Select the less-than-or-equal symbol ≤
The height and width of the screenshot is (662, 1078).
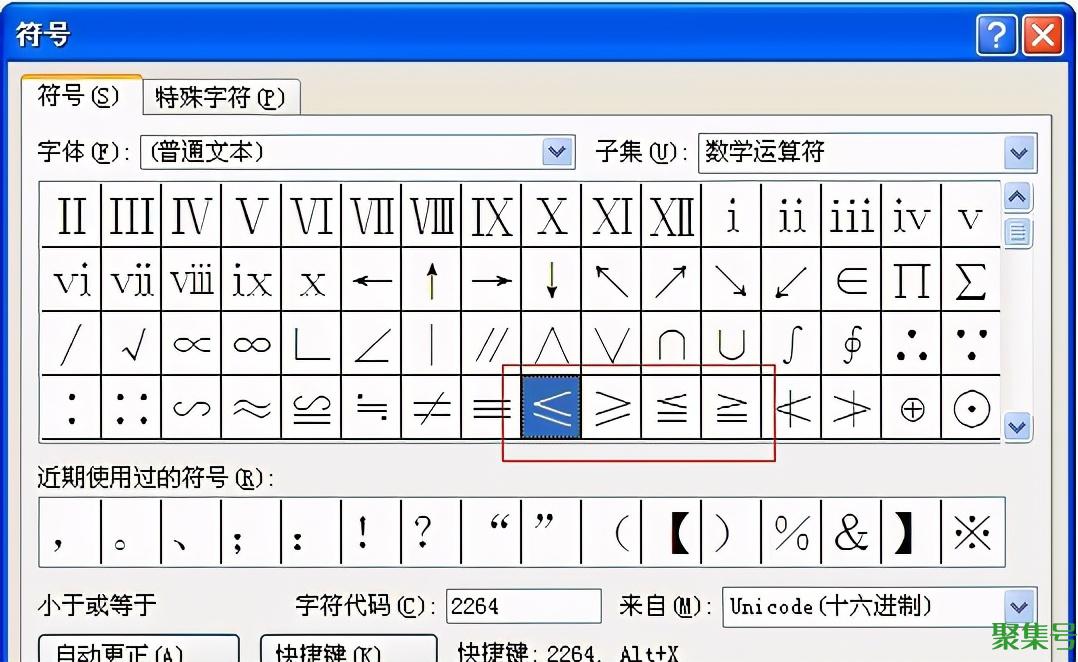551,408
